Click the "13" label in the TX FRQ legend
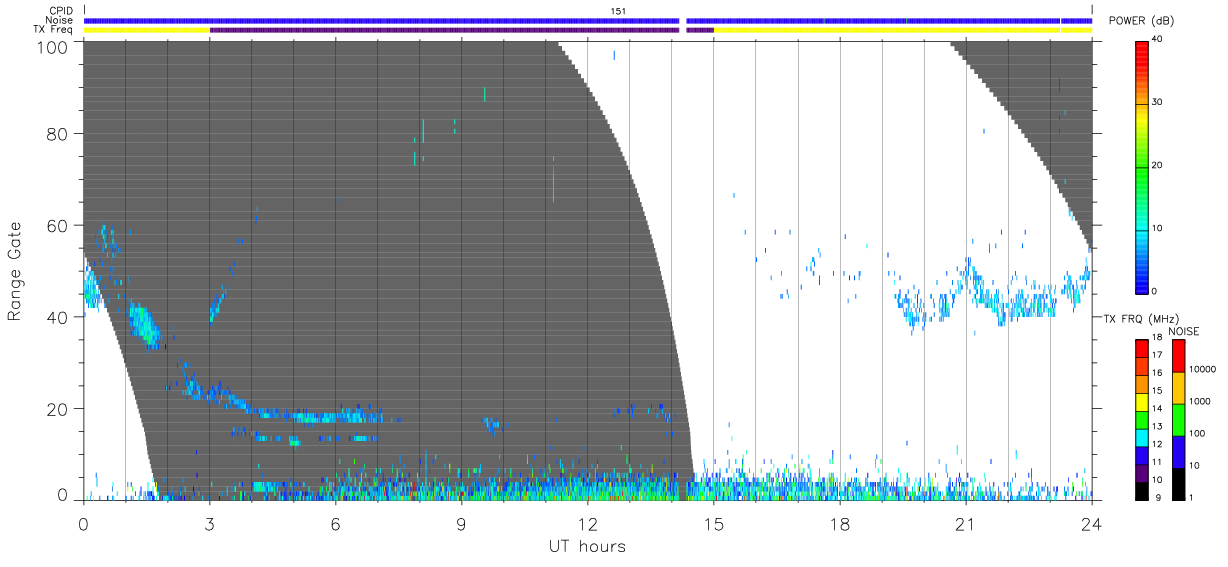Screen dimensions: 1228x567 1158,427
